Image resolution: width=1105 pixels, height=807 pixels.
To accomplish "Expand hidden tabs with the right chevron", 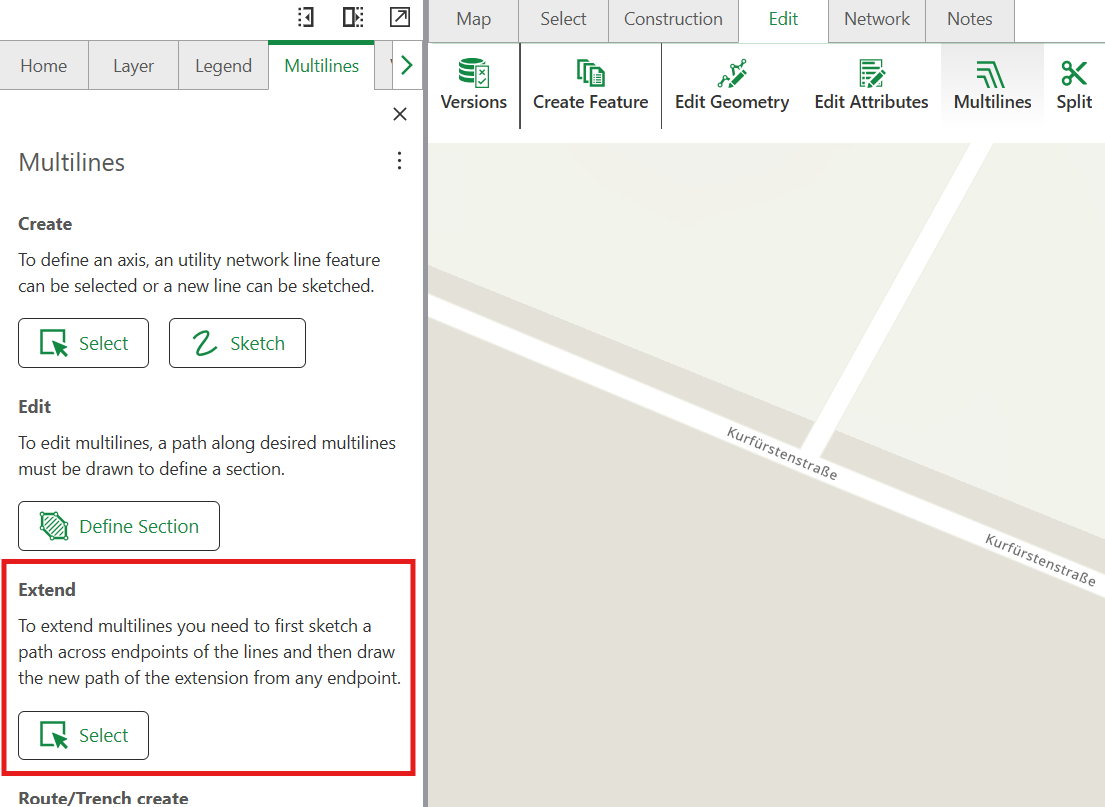I will pyautogui.click(x=407, y=64).
